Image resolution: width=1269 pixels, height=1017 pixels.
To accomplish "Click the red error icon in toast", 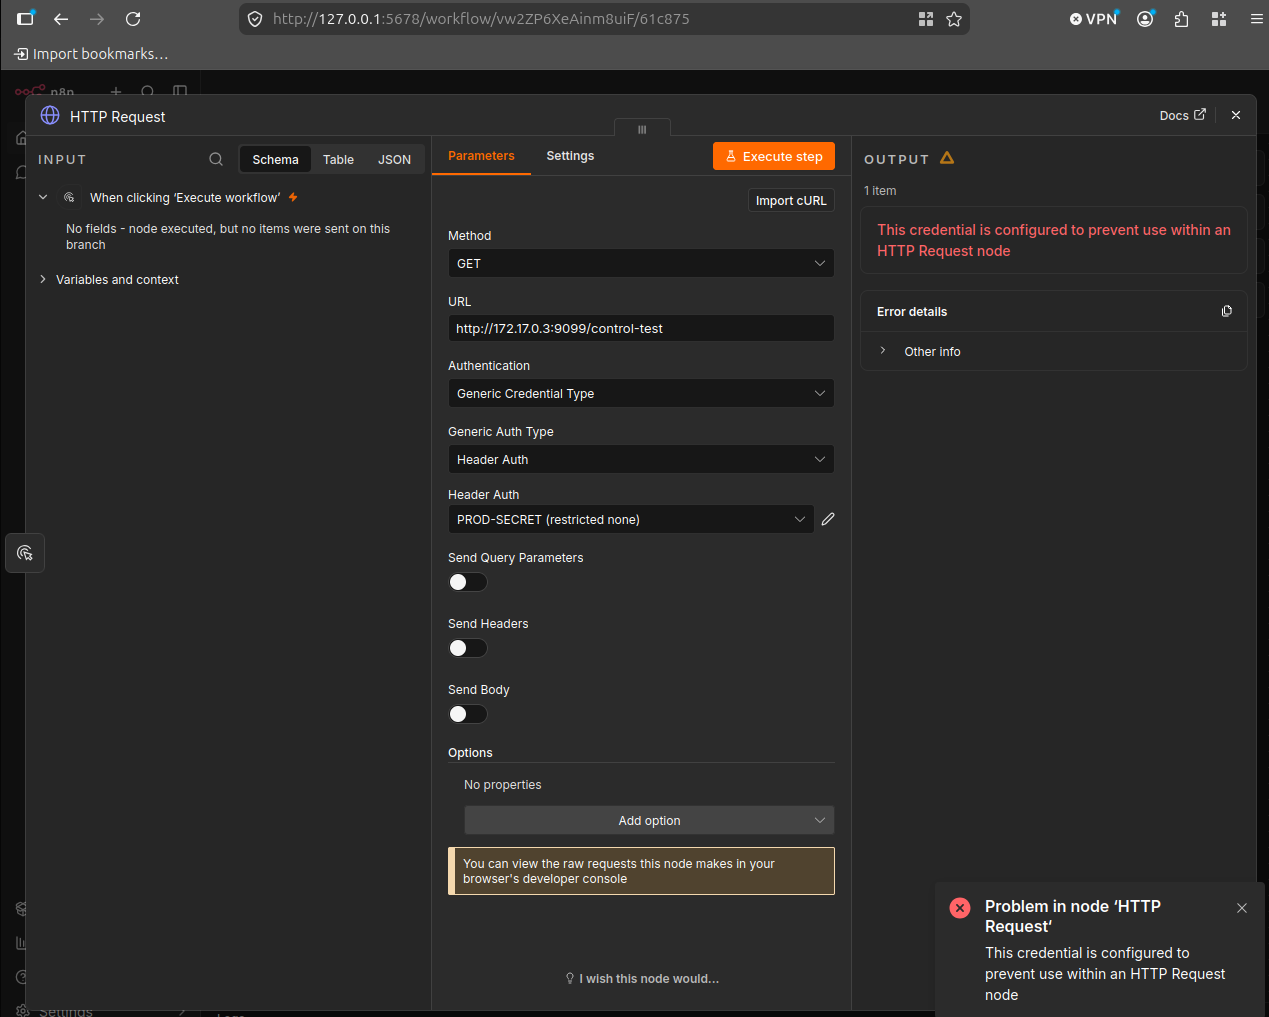I will pos(960,908).
